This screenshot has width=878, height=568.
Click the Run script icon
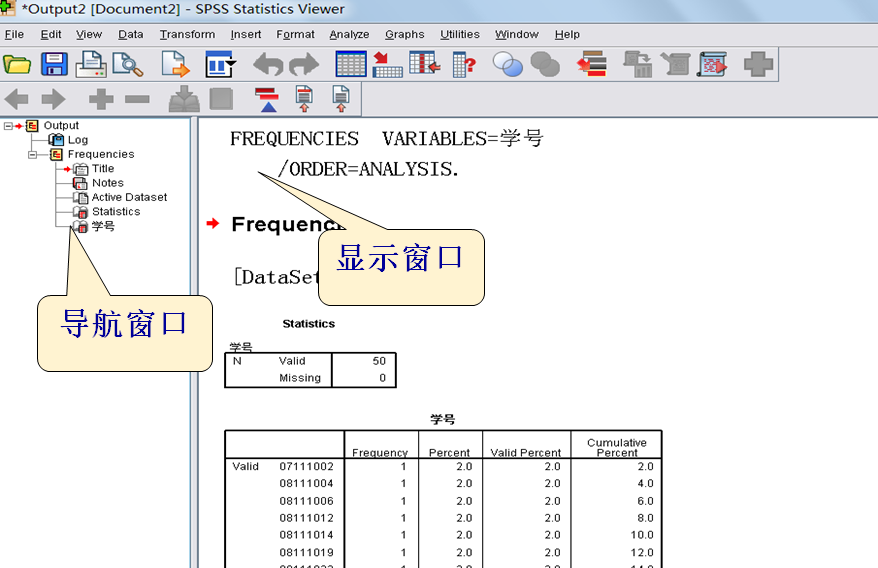point(712,64)
